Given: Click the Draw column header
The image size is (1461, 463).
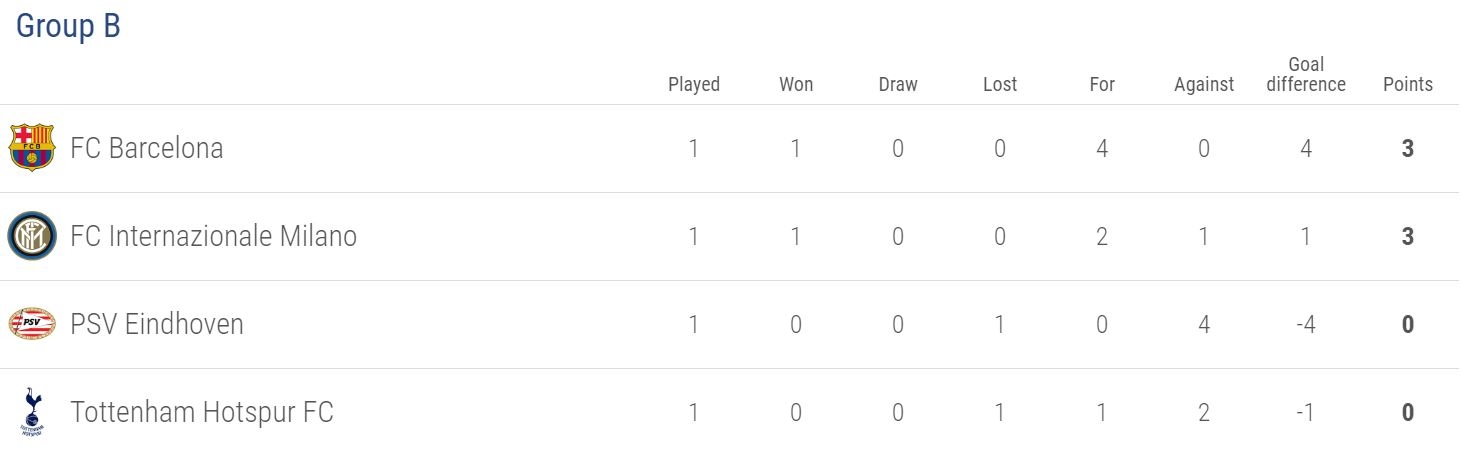Looking at the screenshot, I should click(x=898, y=84).
